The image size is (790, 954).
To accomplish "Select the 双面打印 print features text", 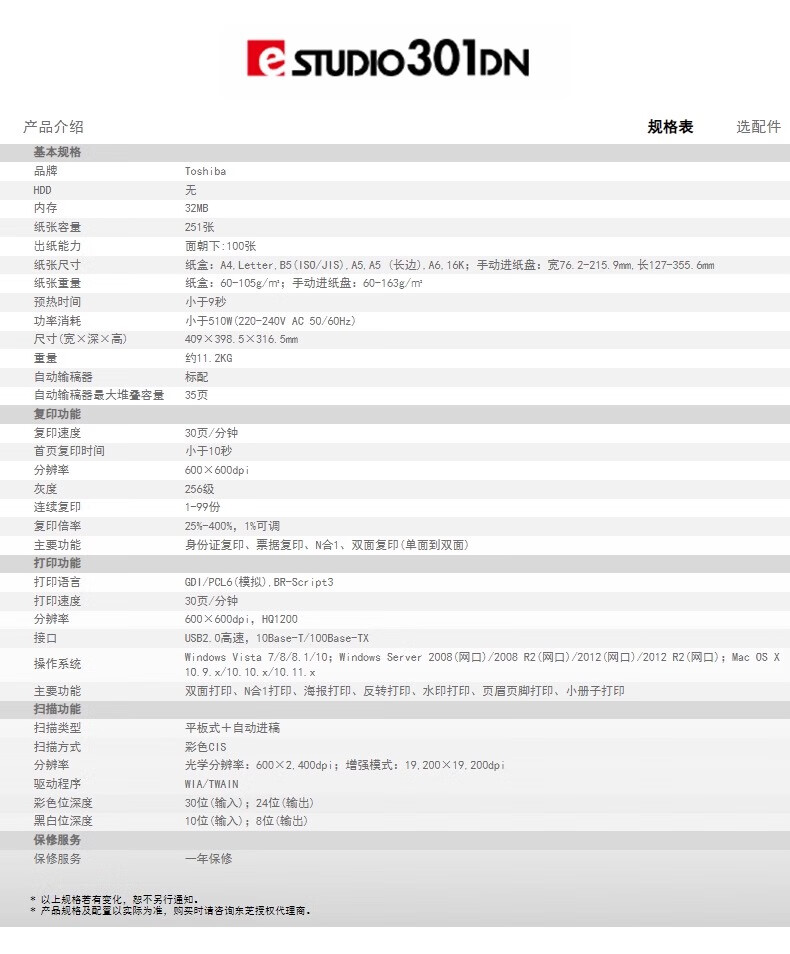I will click(x=405, y=691).
